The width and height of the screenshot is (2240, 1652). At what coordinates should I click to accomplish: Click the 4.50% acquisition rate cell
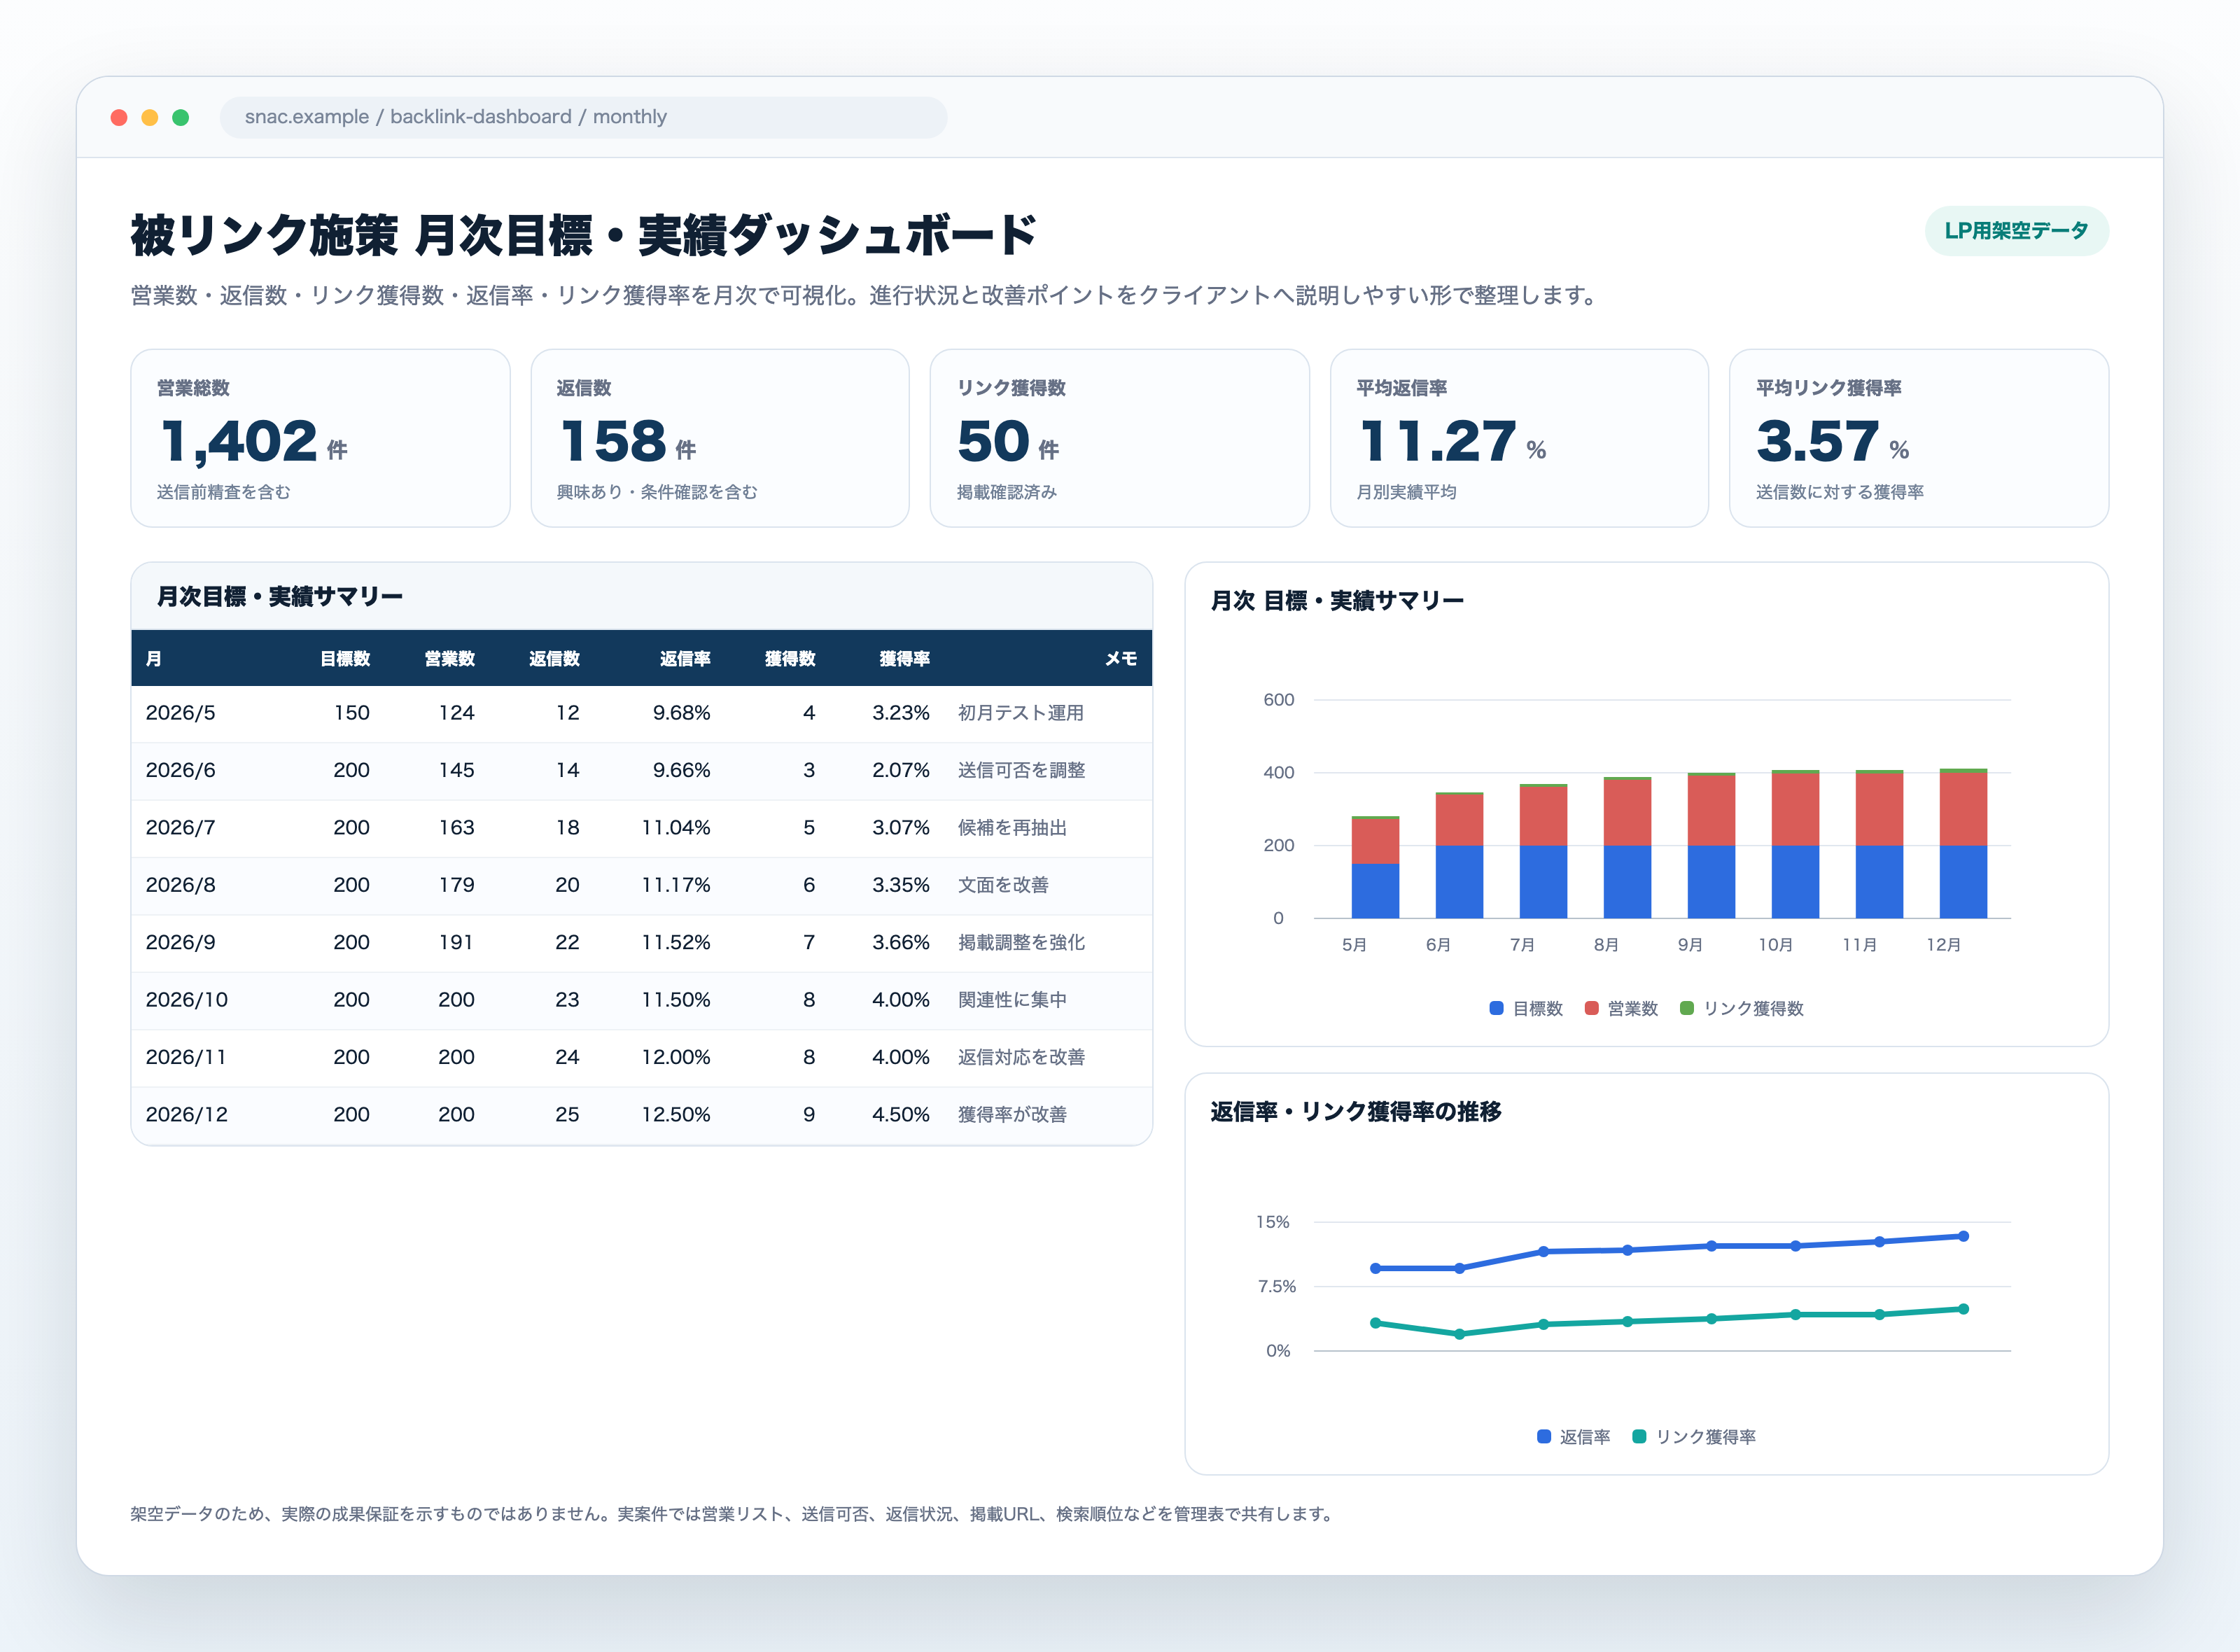point(900,1114)
